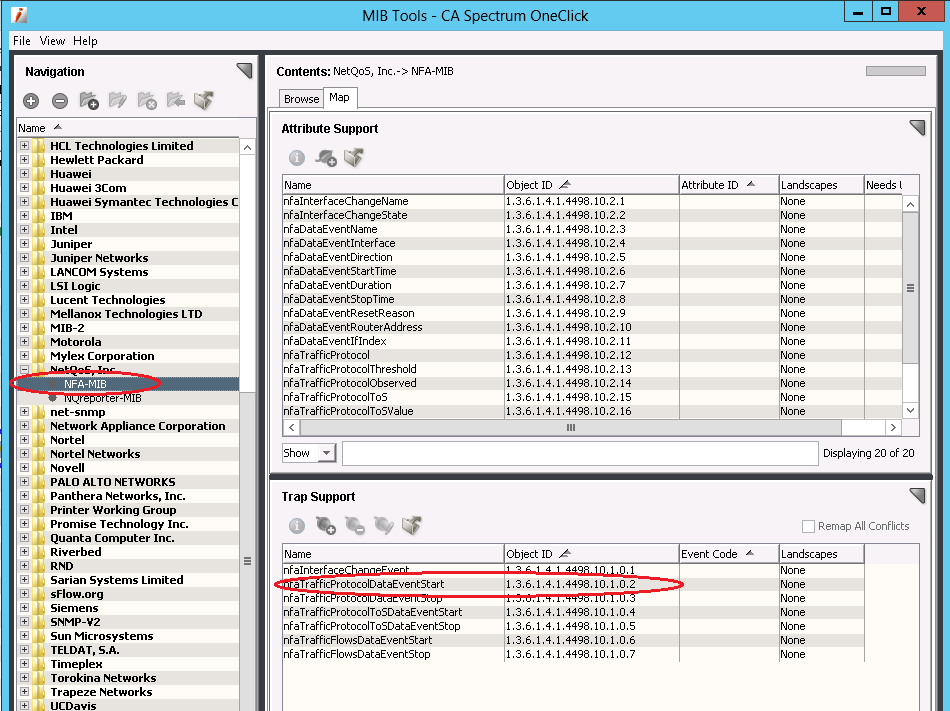950x711 pixels.
Task: Collapse the Attribute Support panel triangle
Action: (917, 128)
